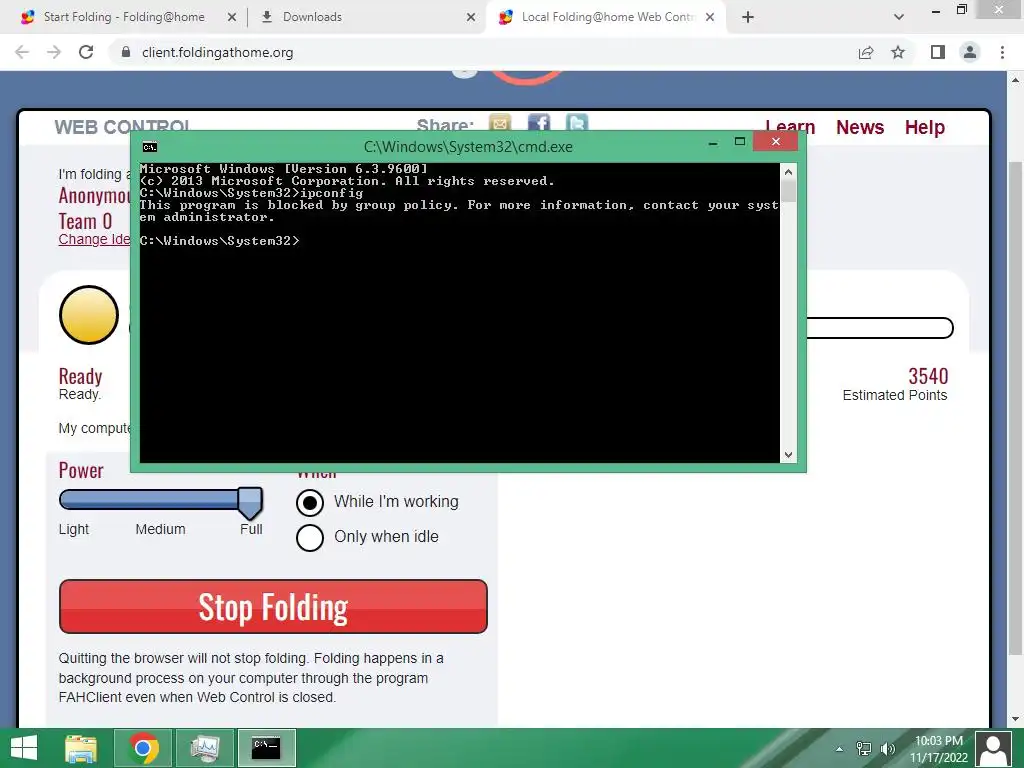Open volume tray icon
This screenshot has height=768, width=1024.
click(x=888, y=748)
